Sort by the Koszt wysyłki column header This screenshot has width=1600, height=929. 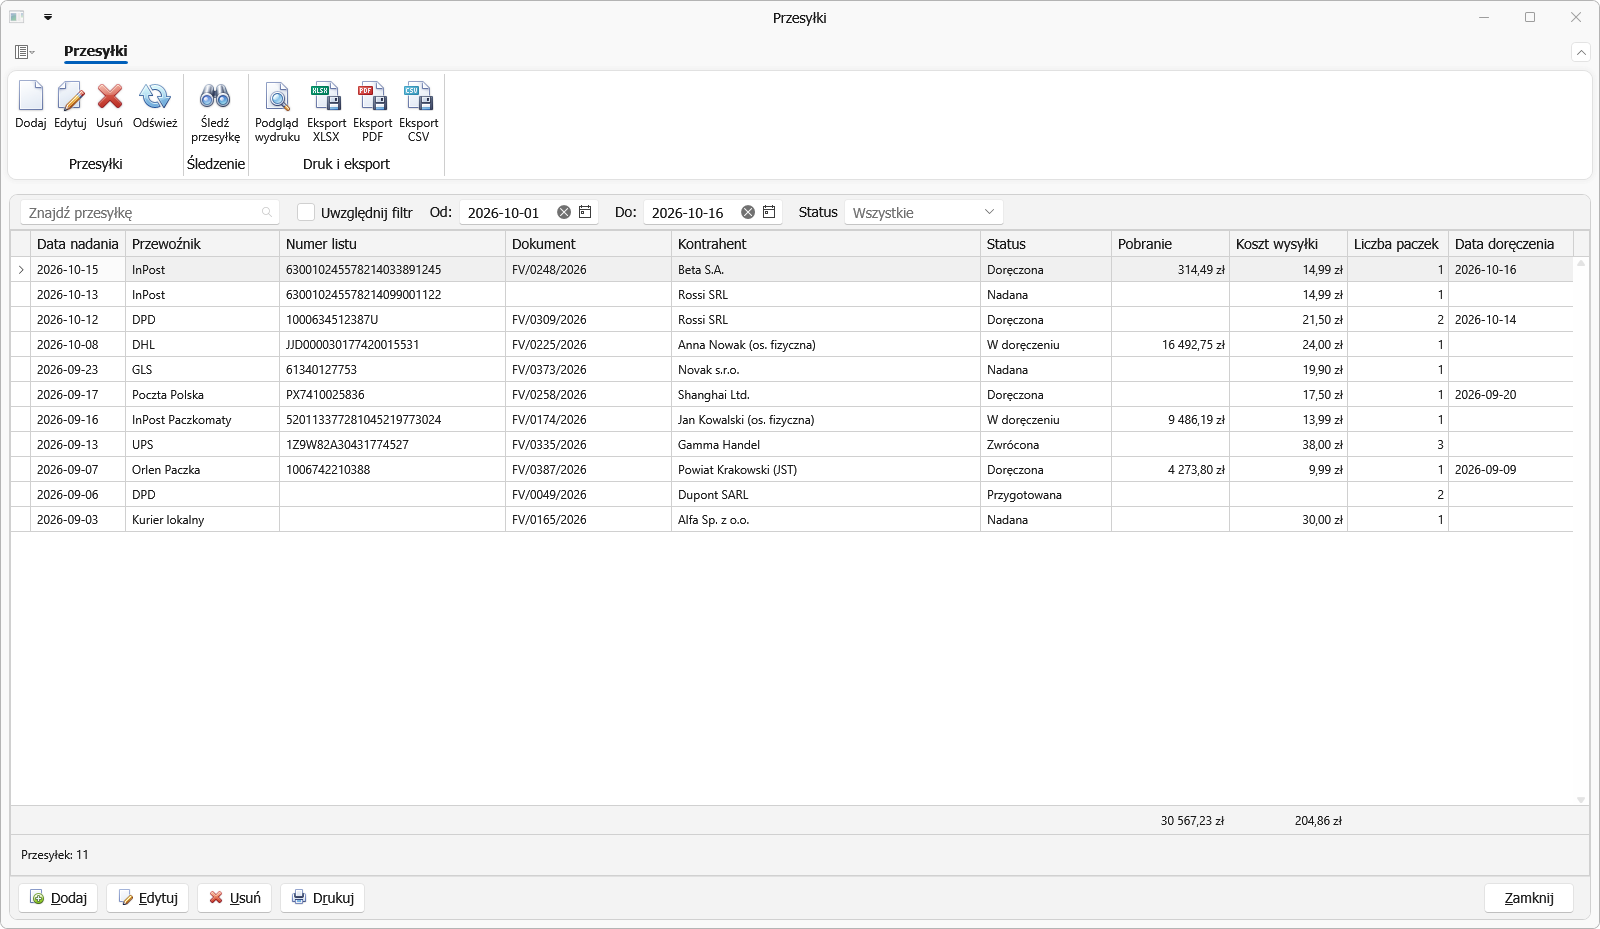click(x=1288, y=244)
